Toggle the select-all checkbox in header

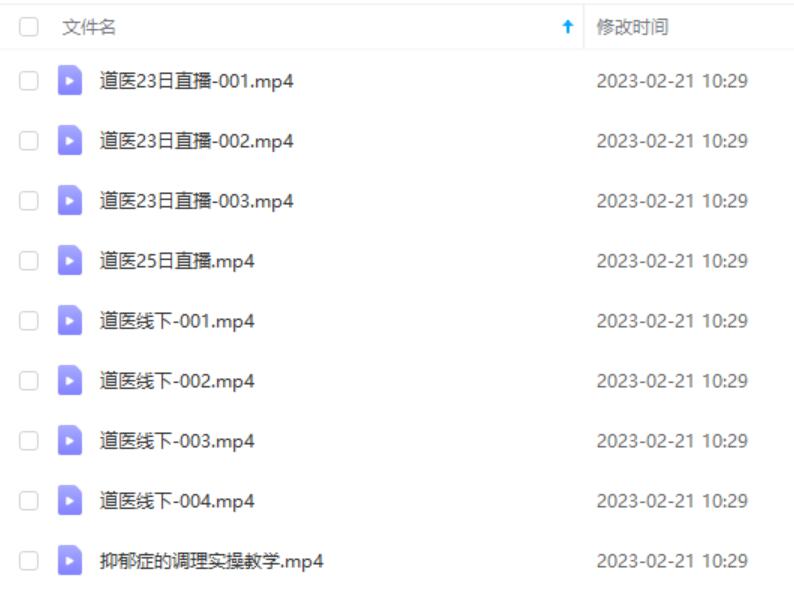tap(28, 27)
